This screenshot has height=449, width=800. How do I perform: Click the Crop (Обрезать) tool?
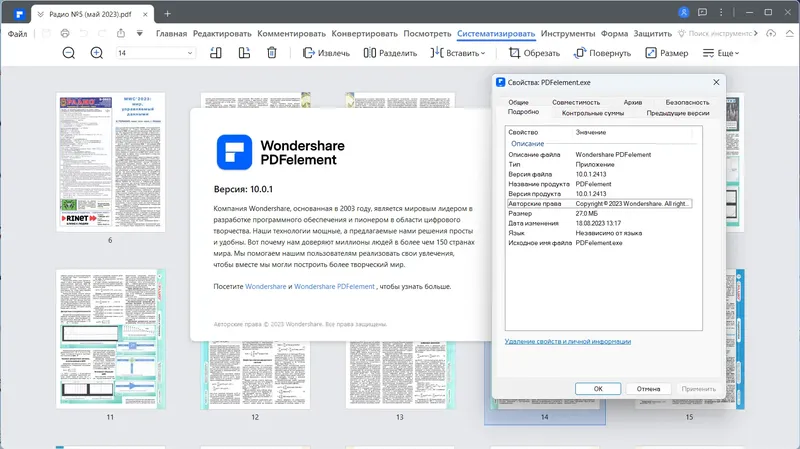[x=534, y=53]
